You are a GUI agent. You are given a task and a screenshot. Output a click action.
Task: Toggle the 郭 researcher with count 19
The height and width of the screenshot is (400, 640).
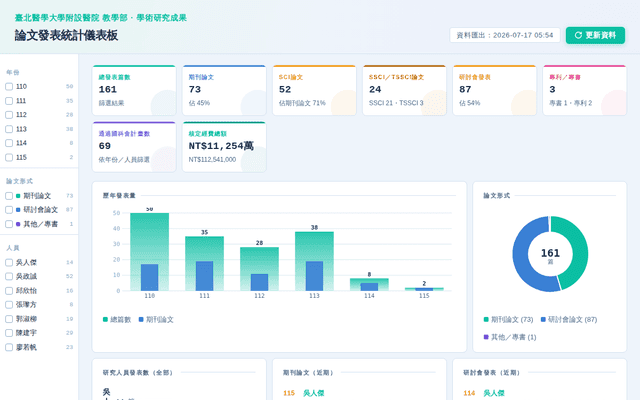(9, 319)
